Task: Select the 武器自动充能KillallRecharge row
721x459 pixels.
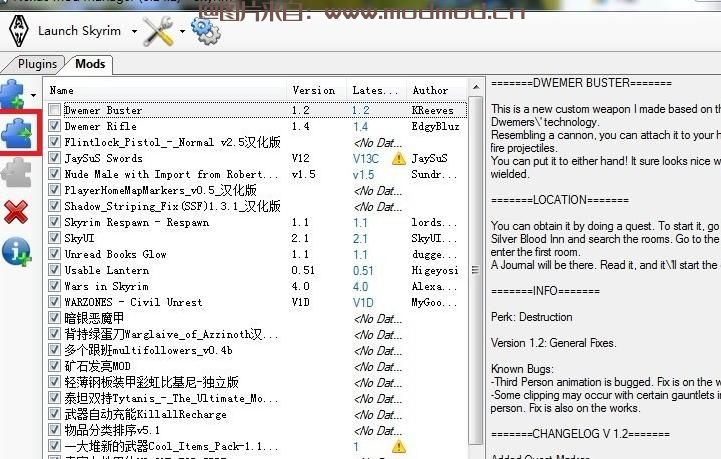Action: tap(257, 414)
